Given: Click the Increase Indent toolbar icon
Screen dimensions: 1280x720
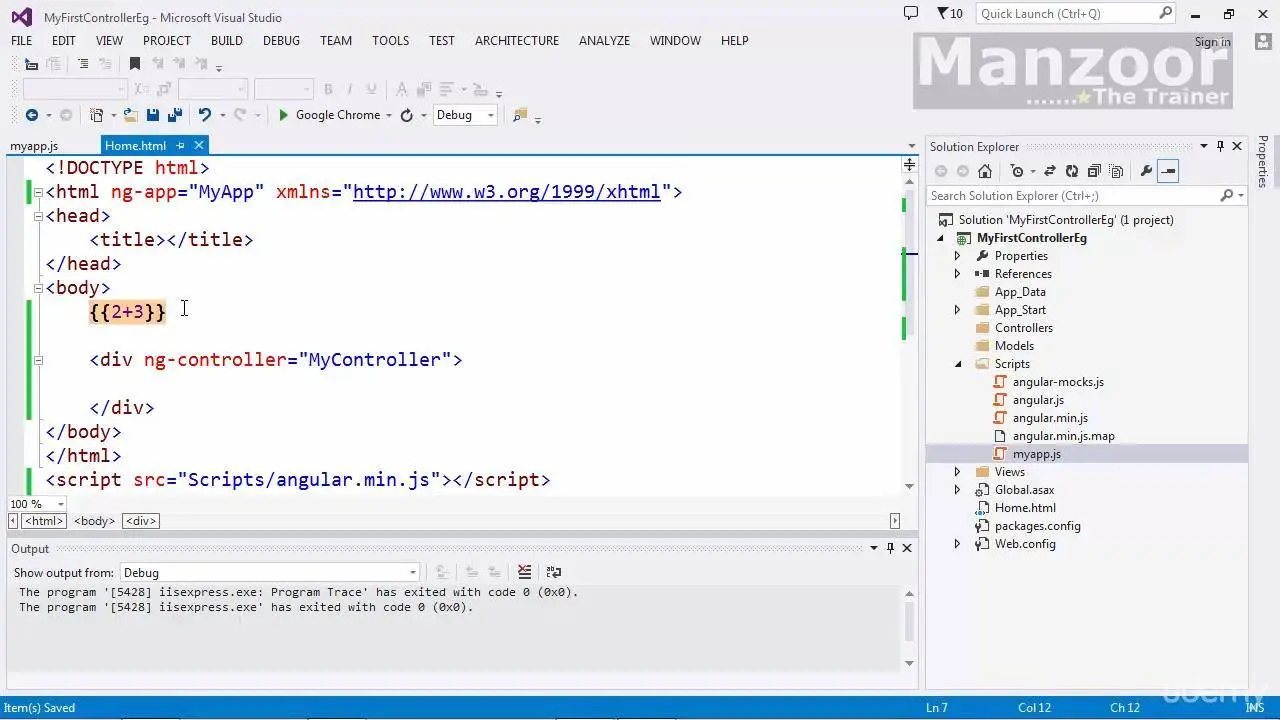Looking at the screenshot, I should tap(104, 64).
